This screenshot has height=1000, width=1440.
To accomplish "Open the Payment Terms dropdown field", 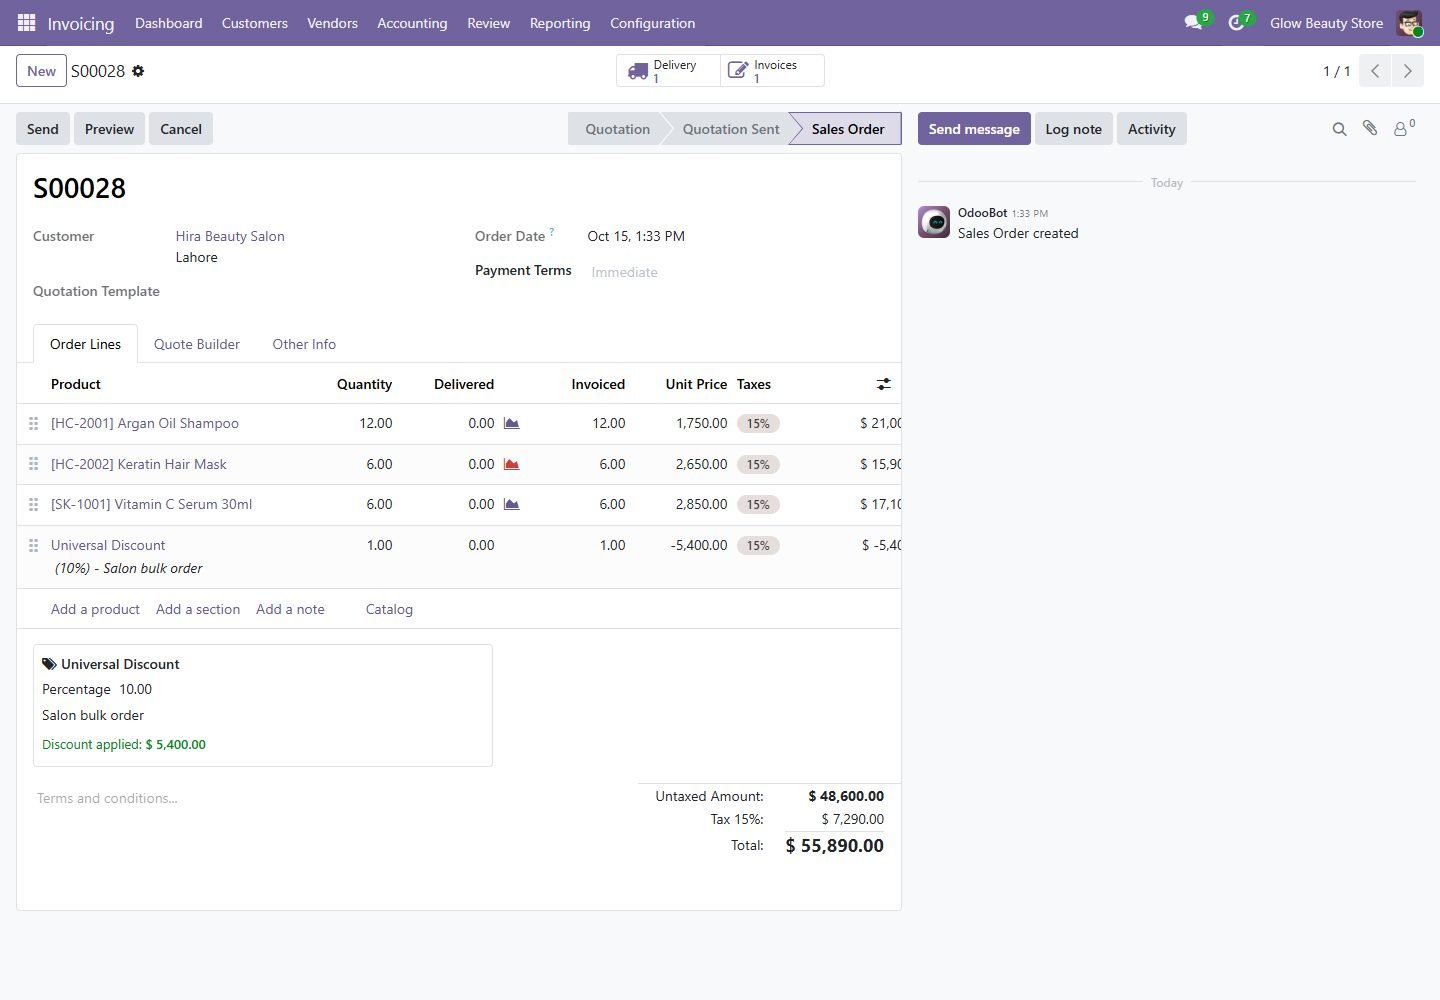I will tap(736, 272).
